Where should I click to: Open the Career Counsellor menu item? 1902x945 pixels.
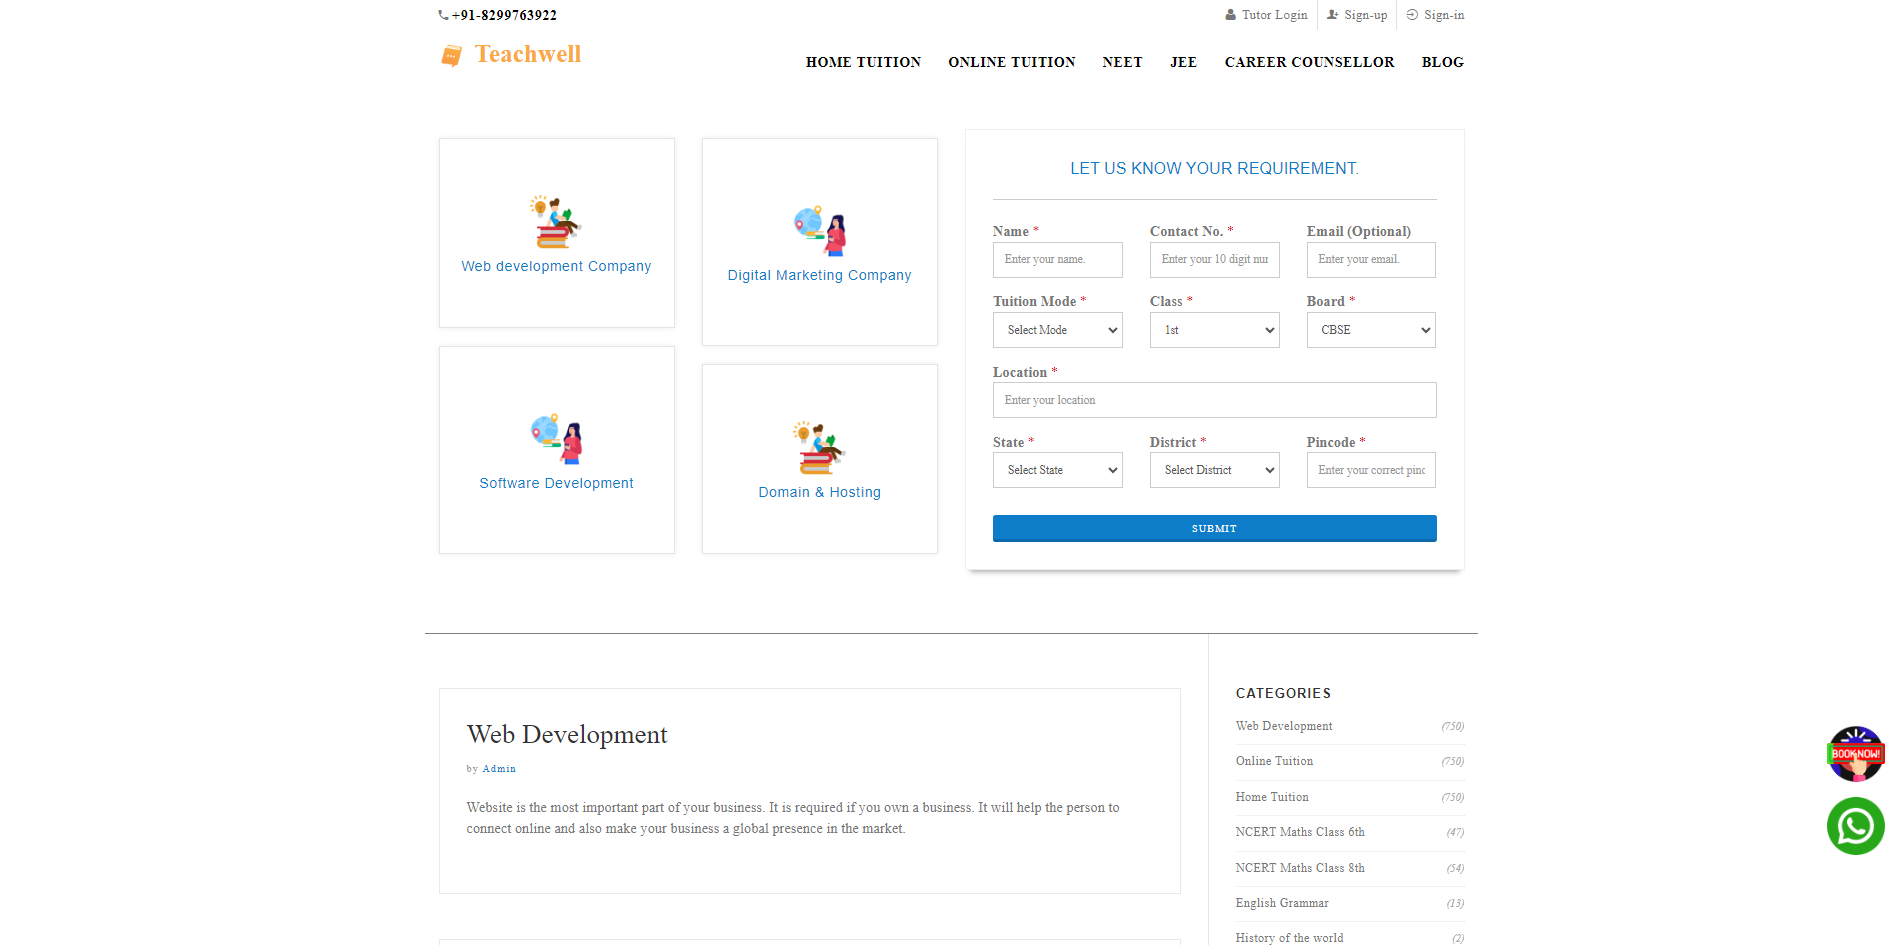click(1309, 62)
